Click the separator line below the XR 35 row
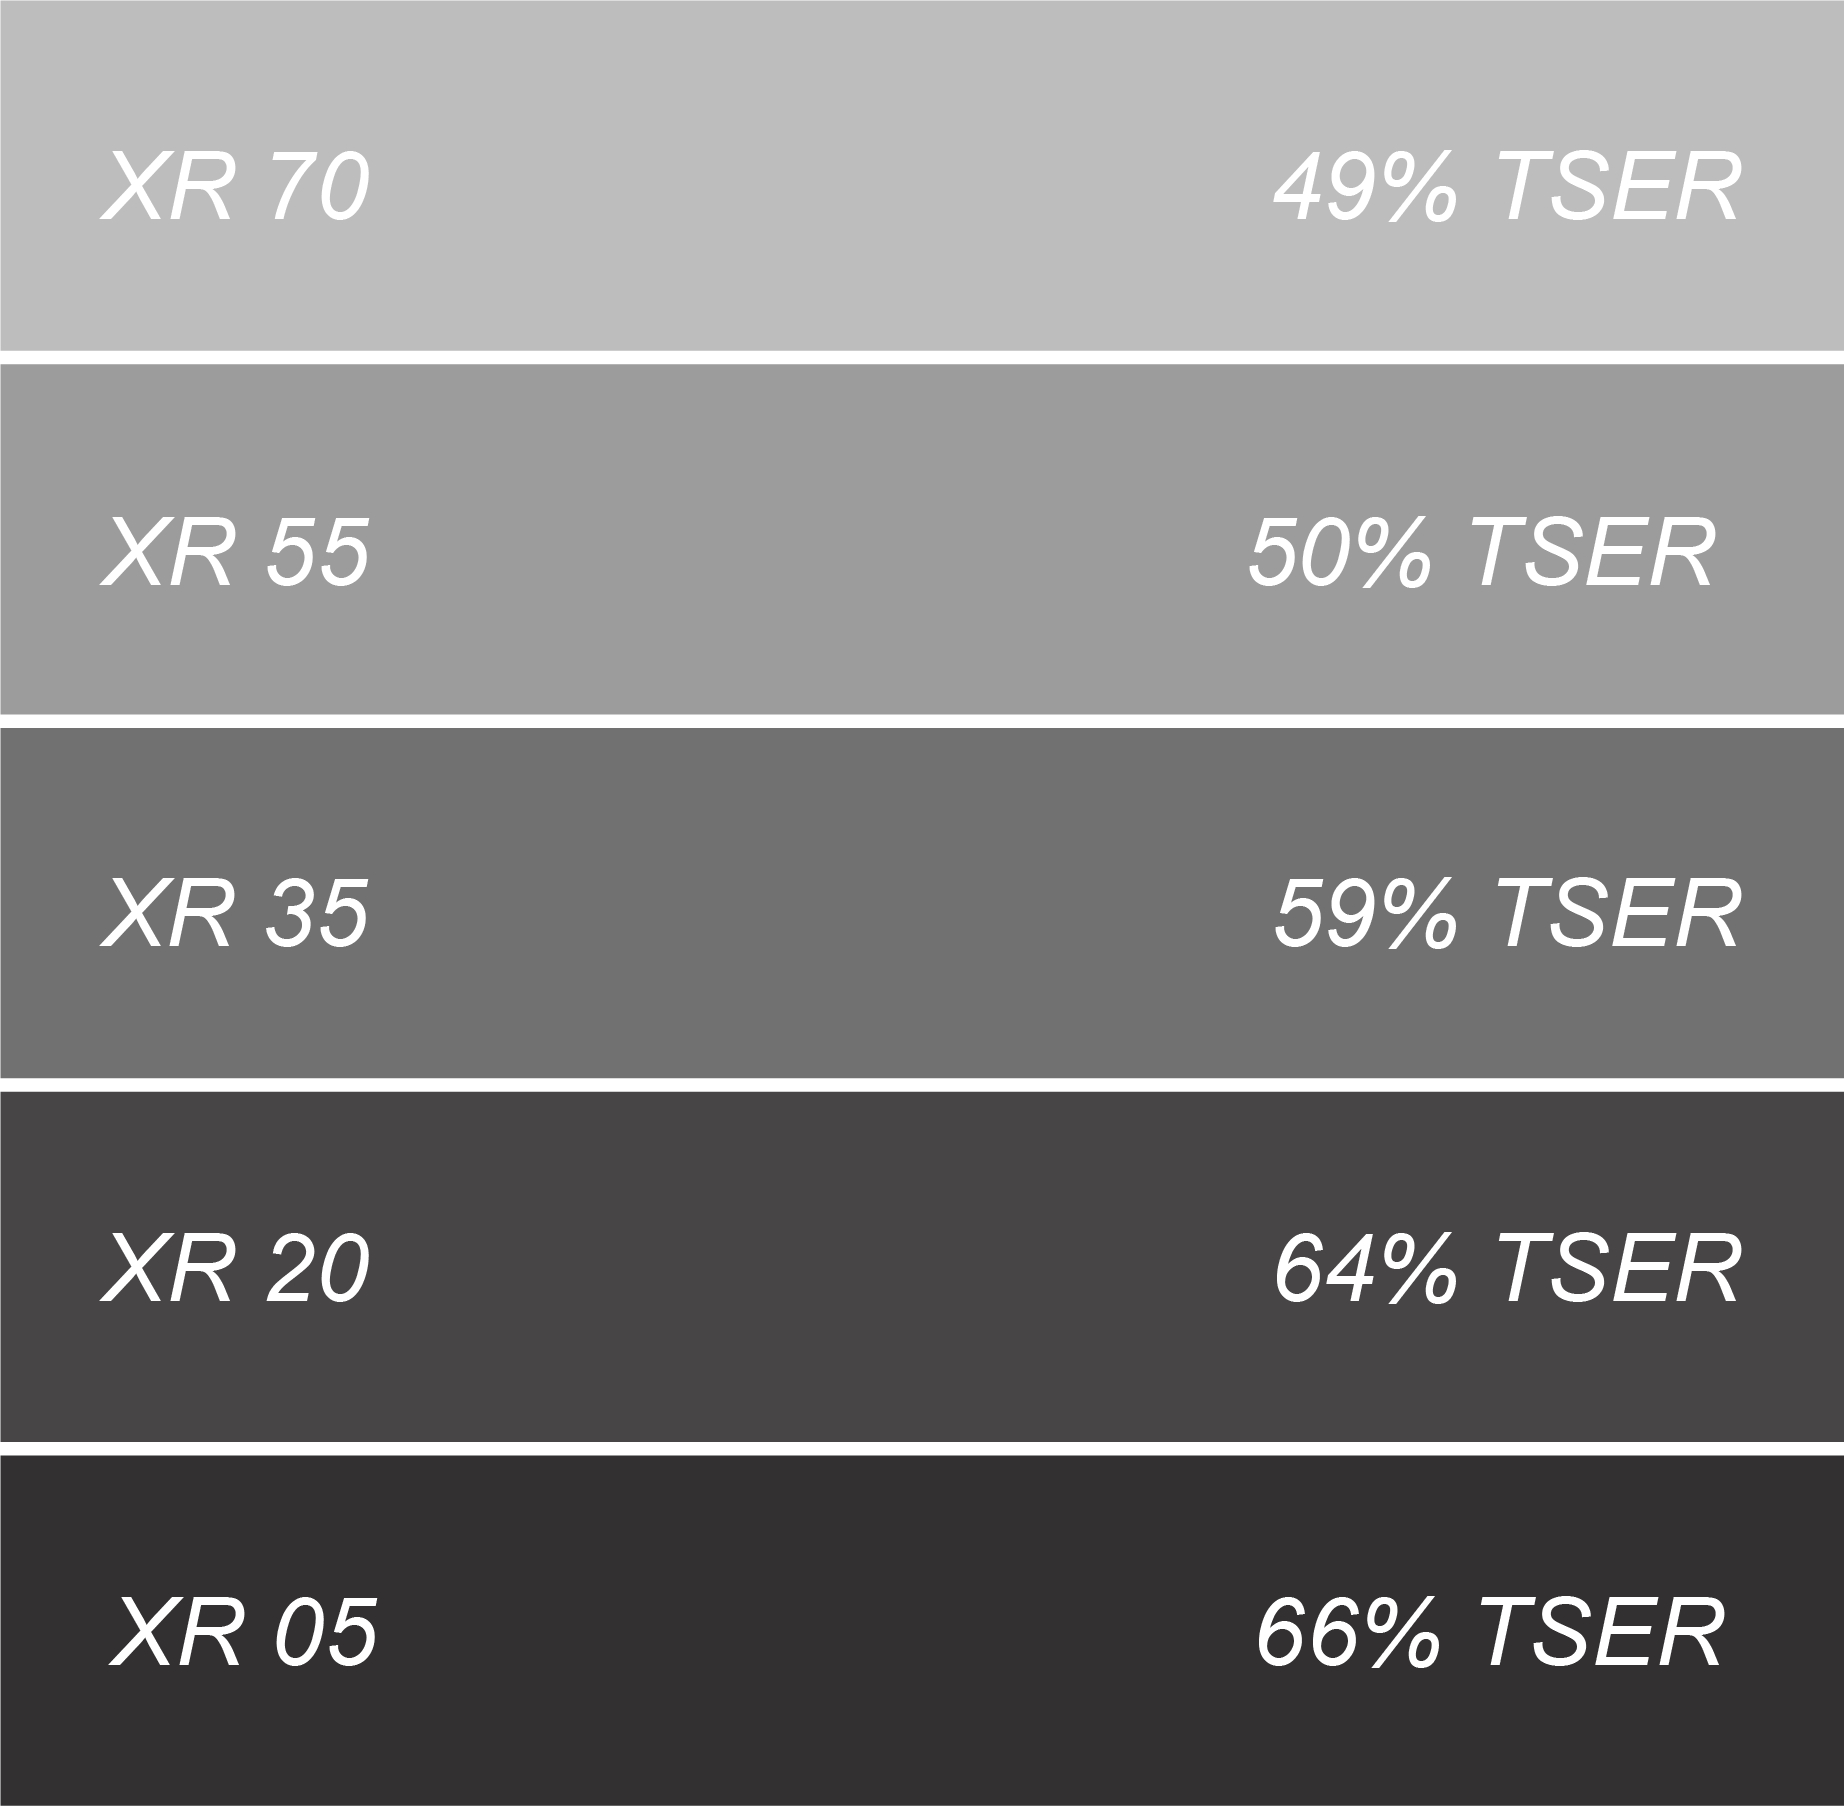The height and width of the screenshot is (1806, 1844). coord(922,1085)
